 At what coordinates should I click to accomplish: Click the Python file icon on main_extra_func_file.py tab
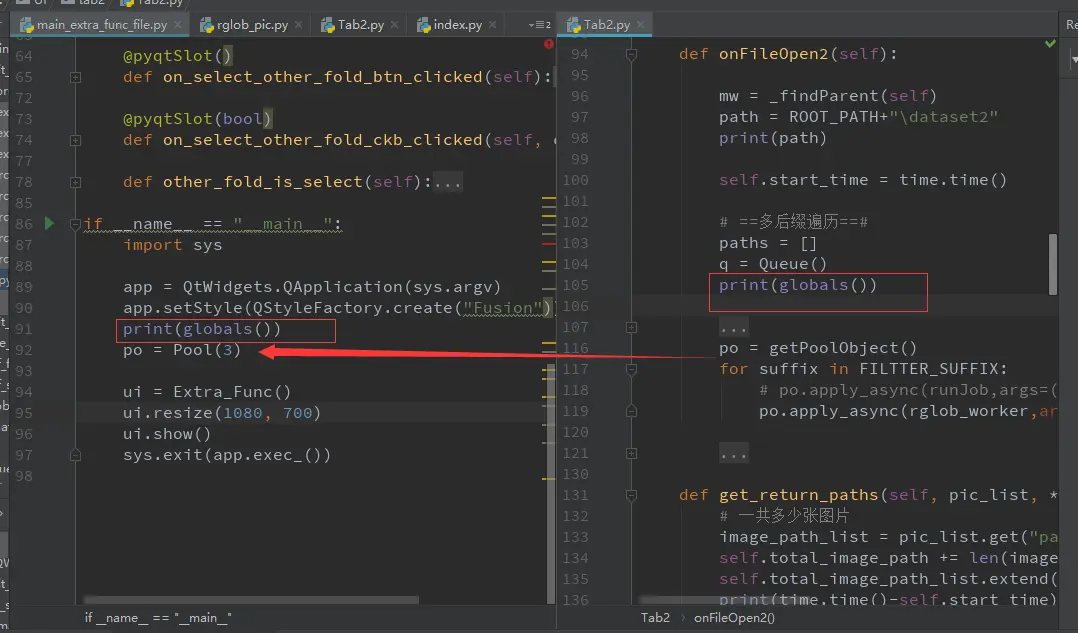[x=27, y=25]
